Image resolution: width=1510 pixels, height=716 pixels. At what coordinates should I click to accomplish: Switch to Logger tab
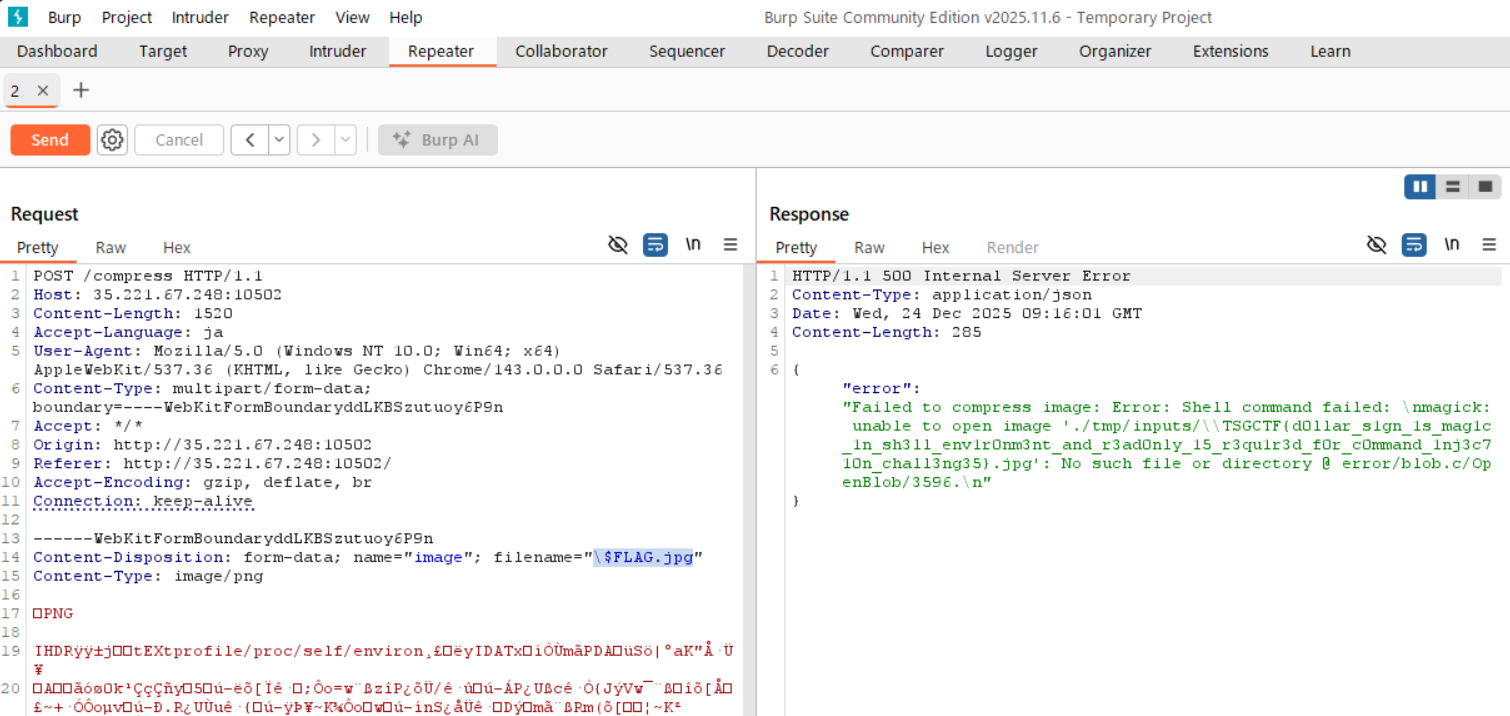point(1011,51)
